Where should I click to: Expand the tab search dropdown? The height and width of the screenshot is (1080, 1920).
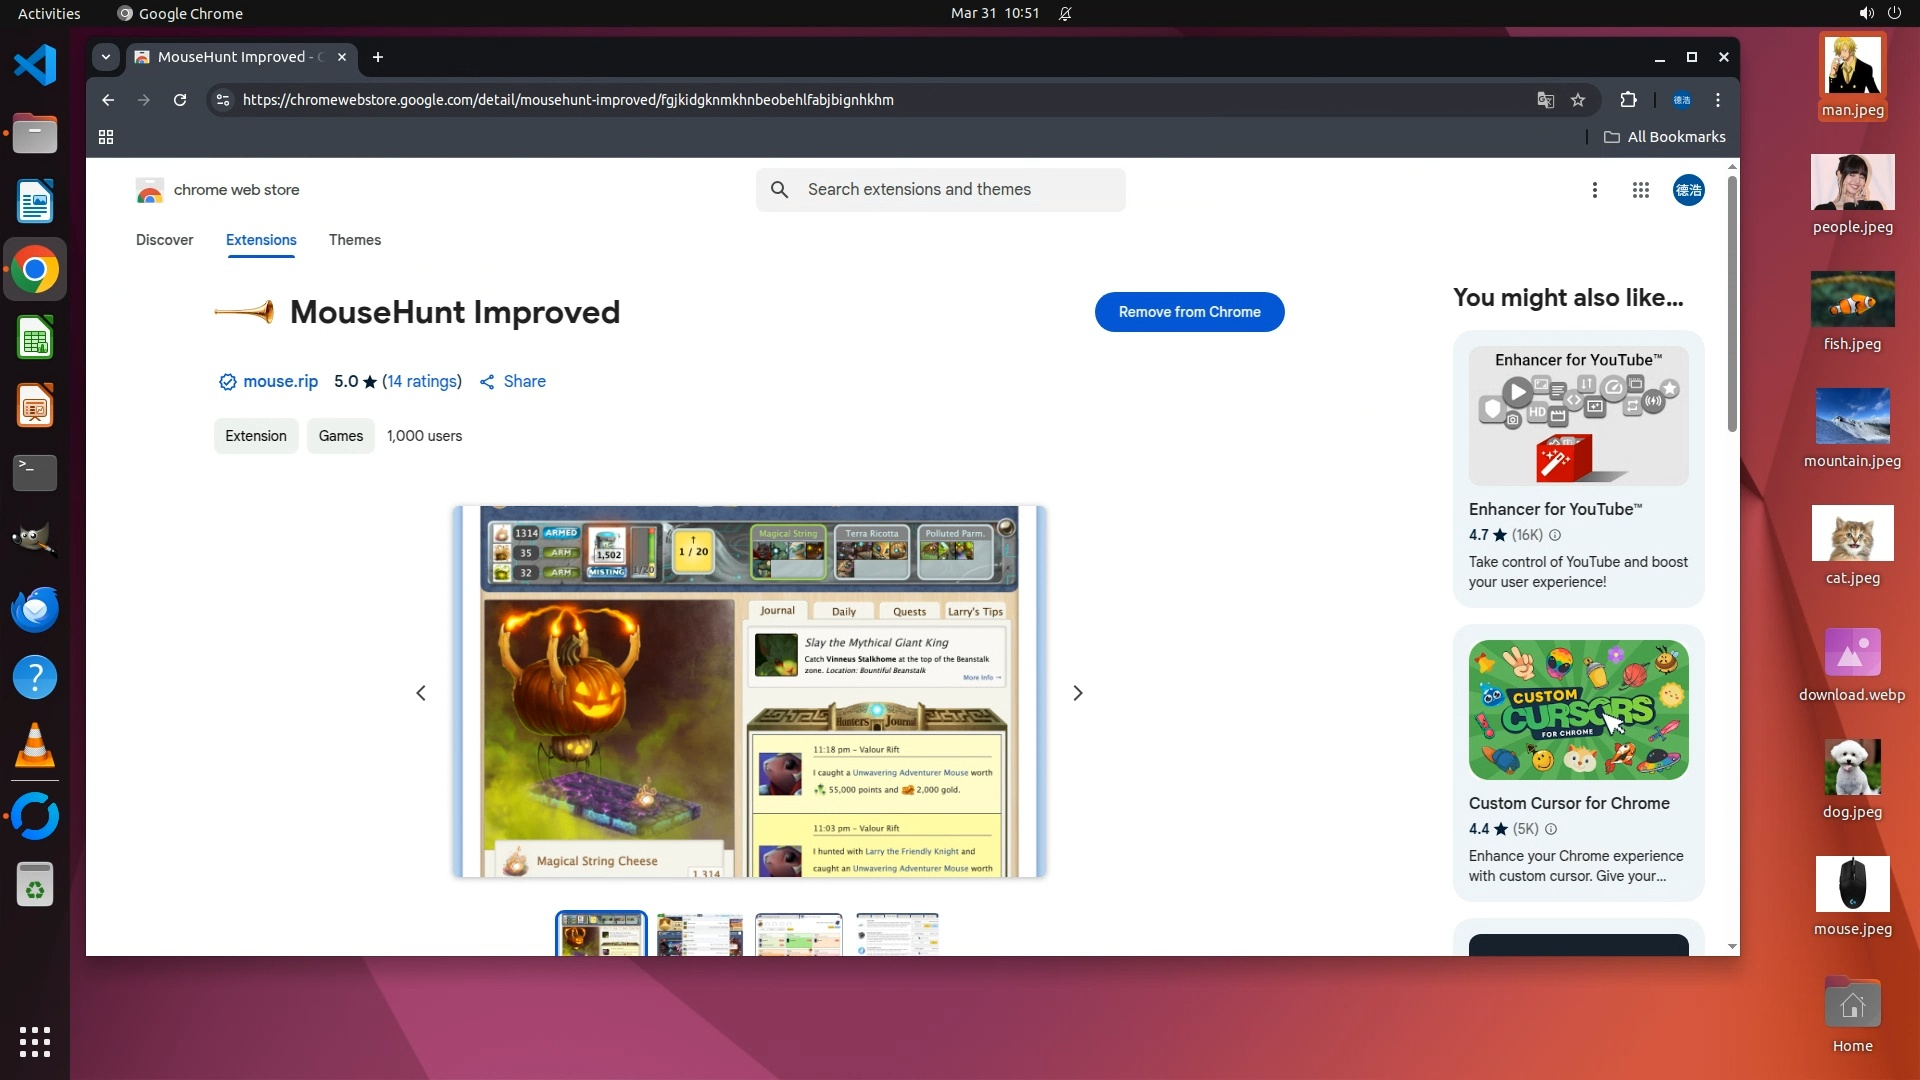[x=106, y=57]
